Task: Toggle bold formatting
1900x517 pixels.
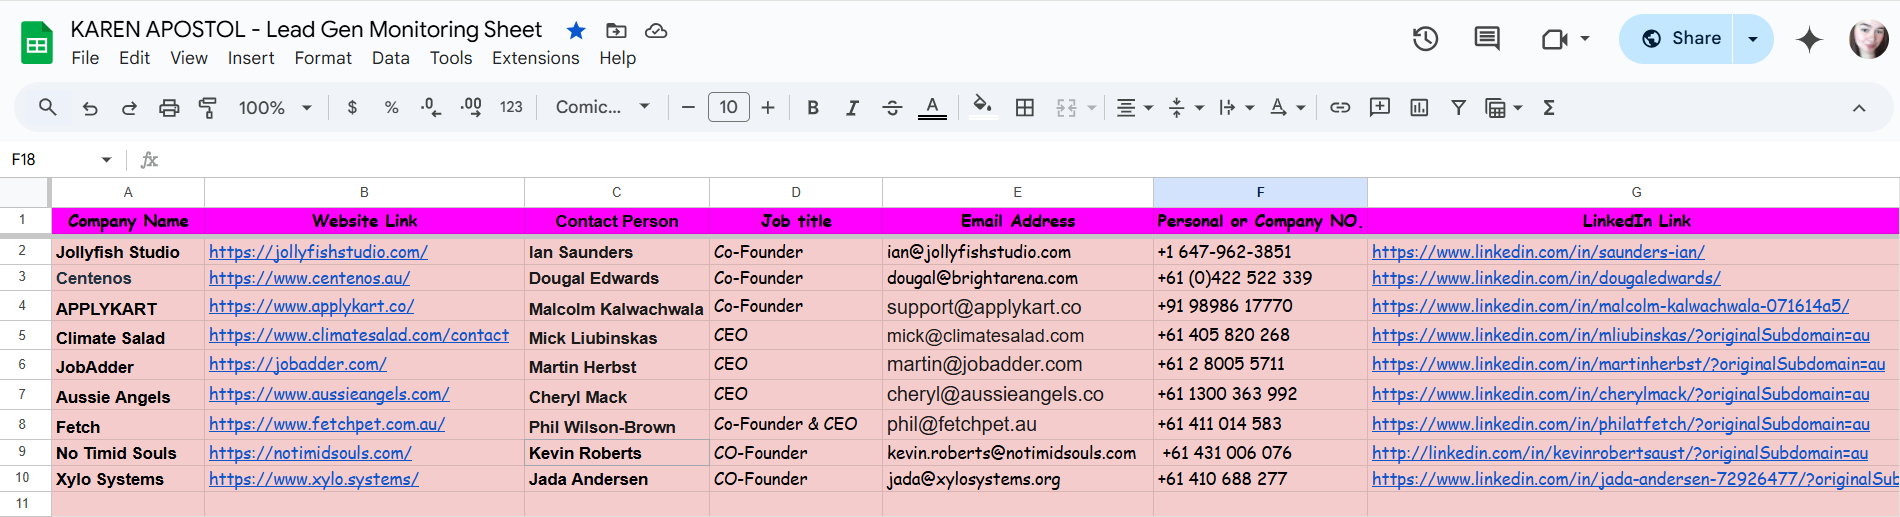Action: tap(813, 108)
